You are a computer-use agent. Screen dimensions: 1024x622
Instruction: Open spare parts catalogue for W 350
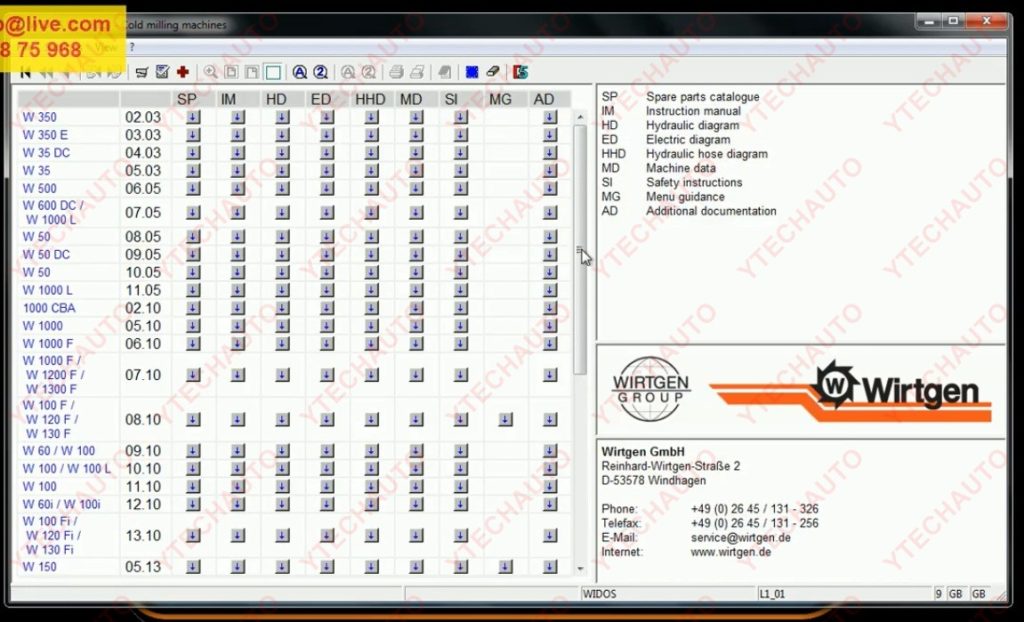(193, 117)
